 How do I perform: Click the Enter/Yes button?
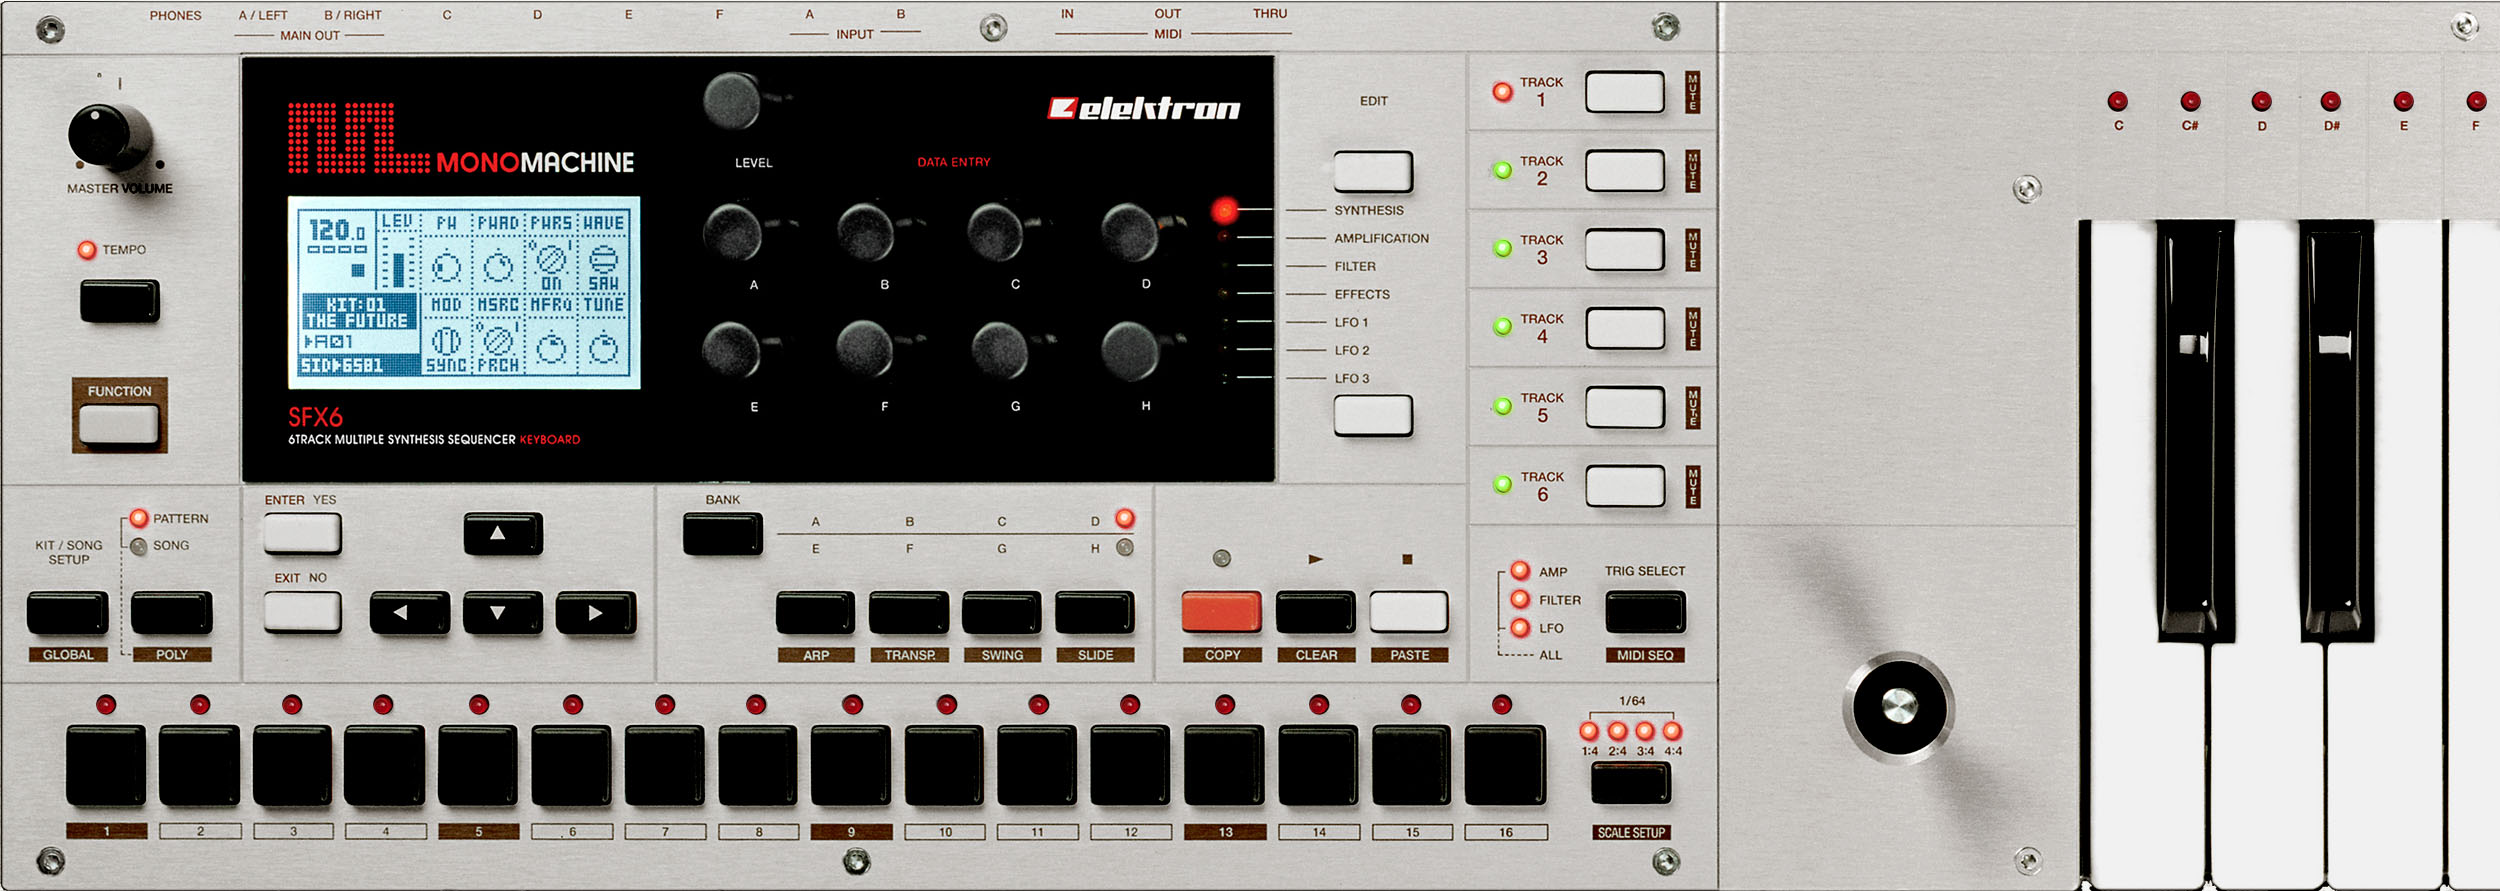[x=302, y=533]
